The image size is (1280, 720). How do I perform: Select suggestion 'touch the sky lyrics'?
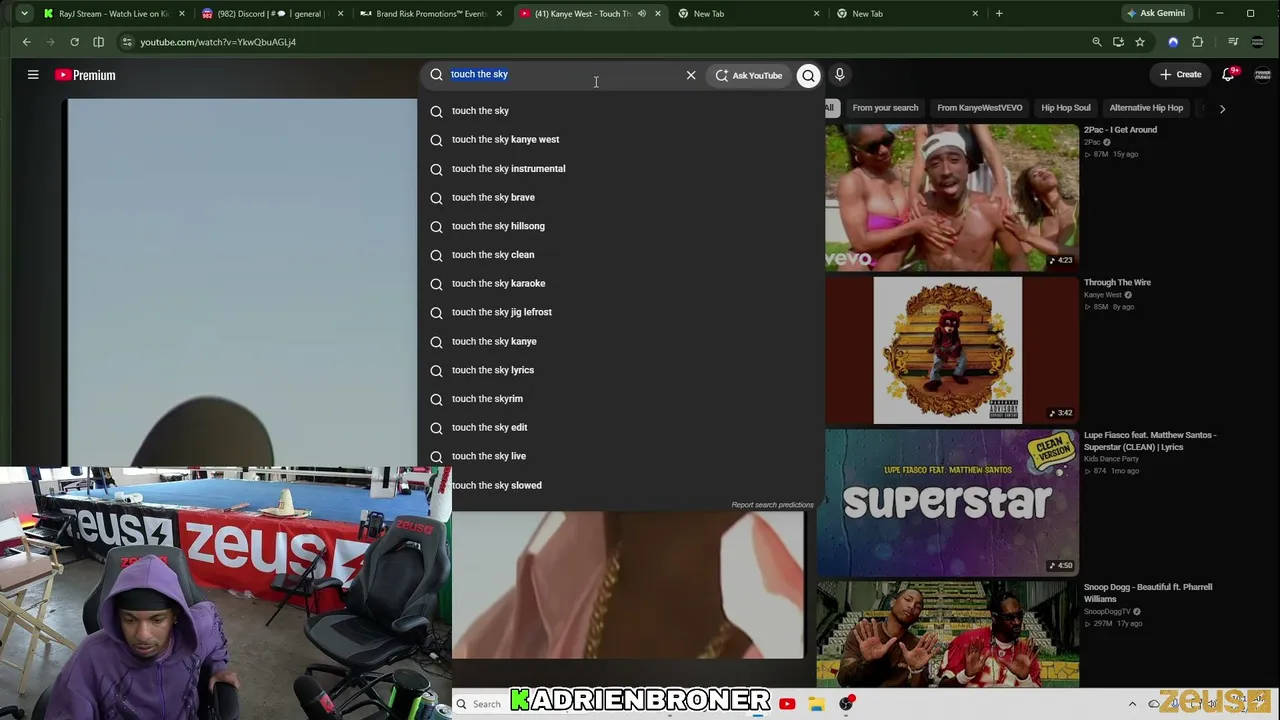493,370
